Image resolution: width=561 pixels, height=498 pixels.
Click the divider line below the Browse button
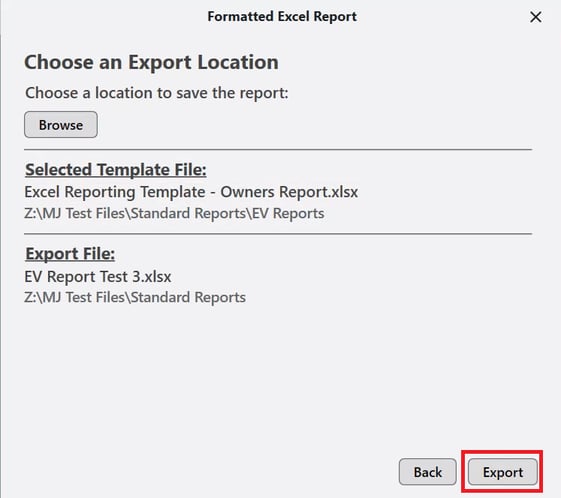[278, 150]
